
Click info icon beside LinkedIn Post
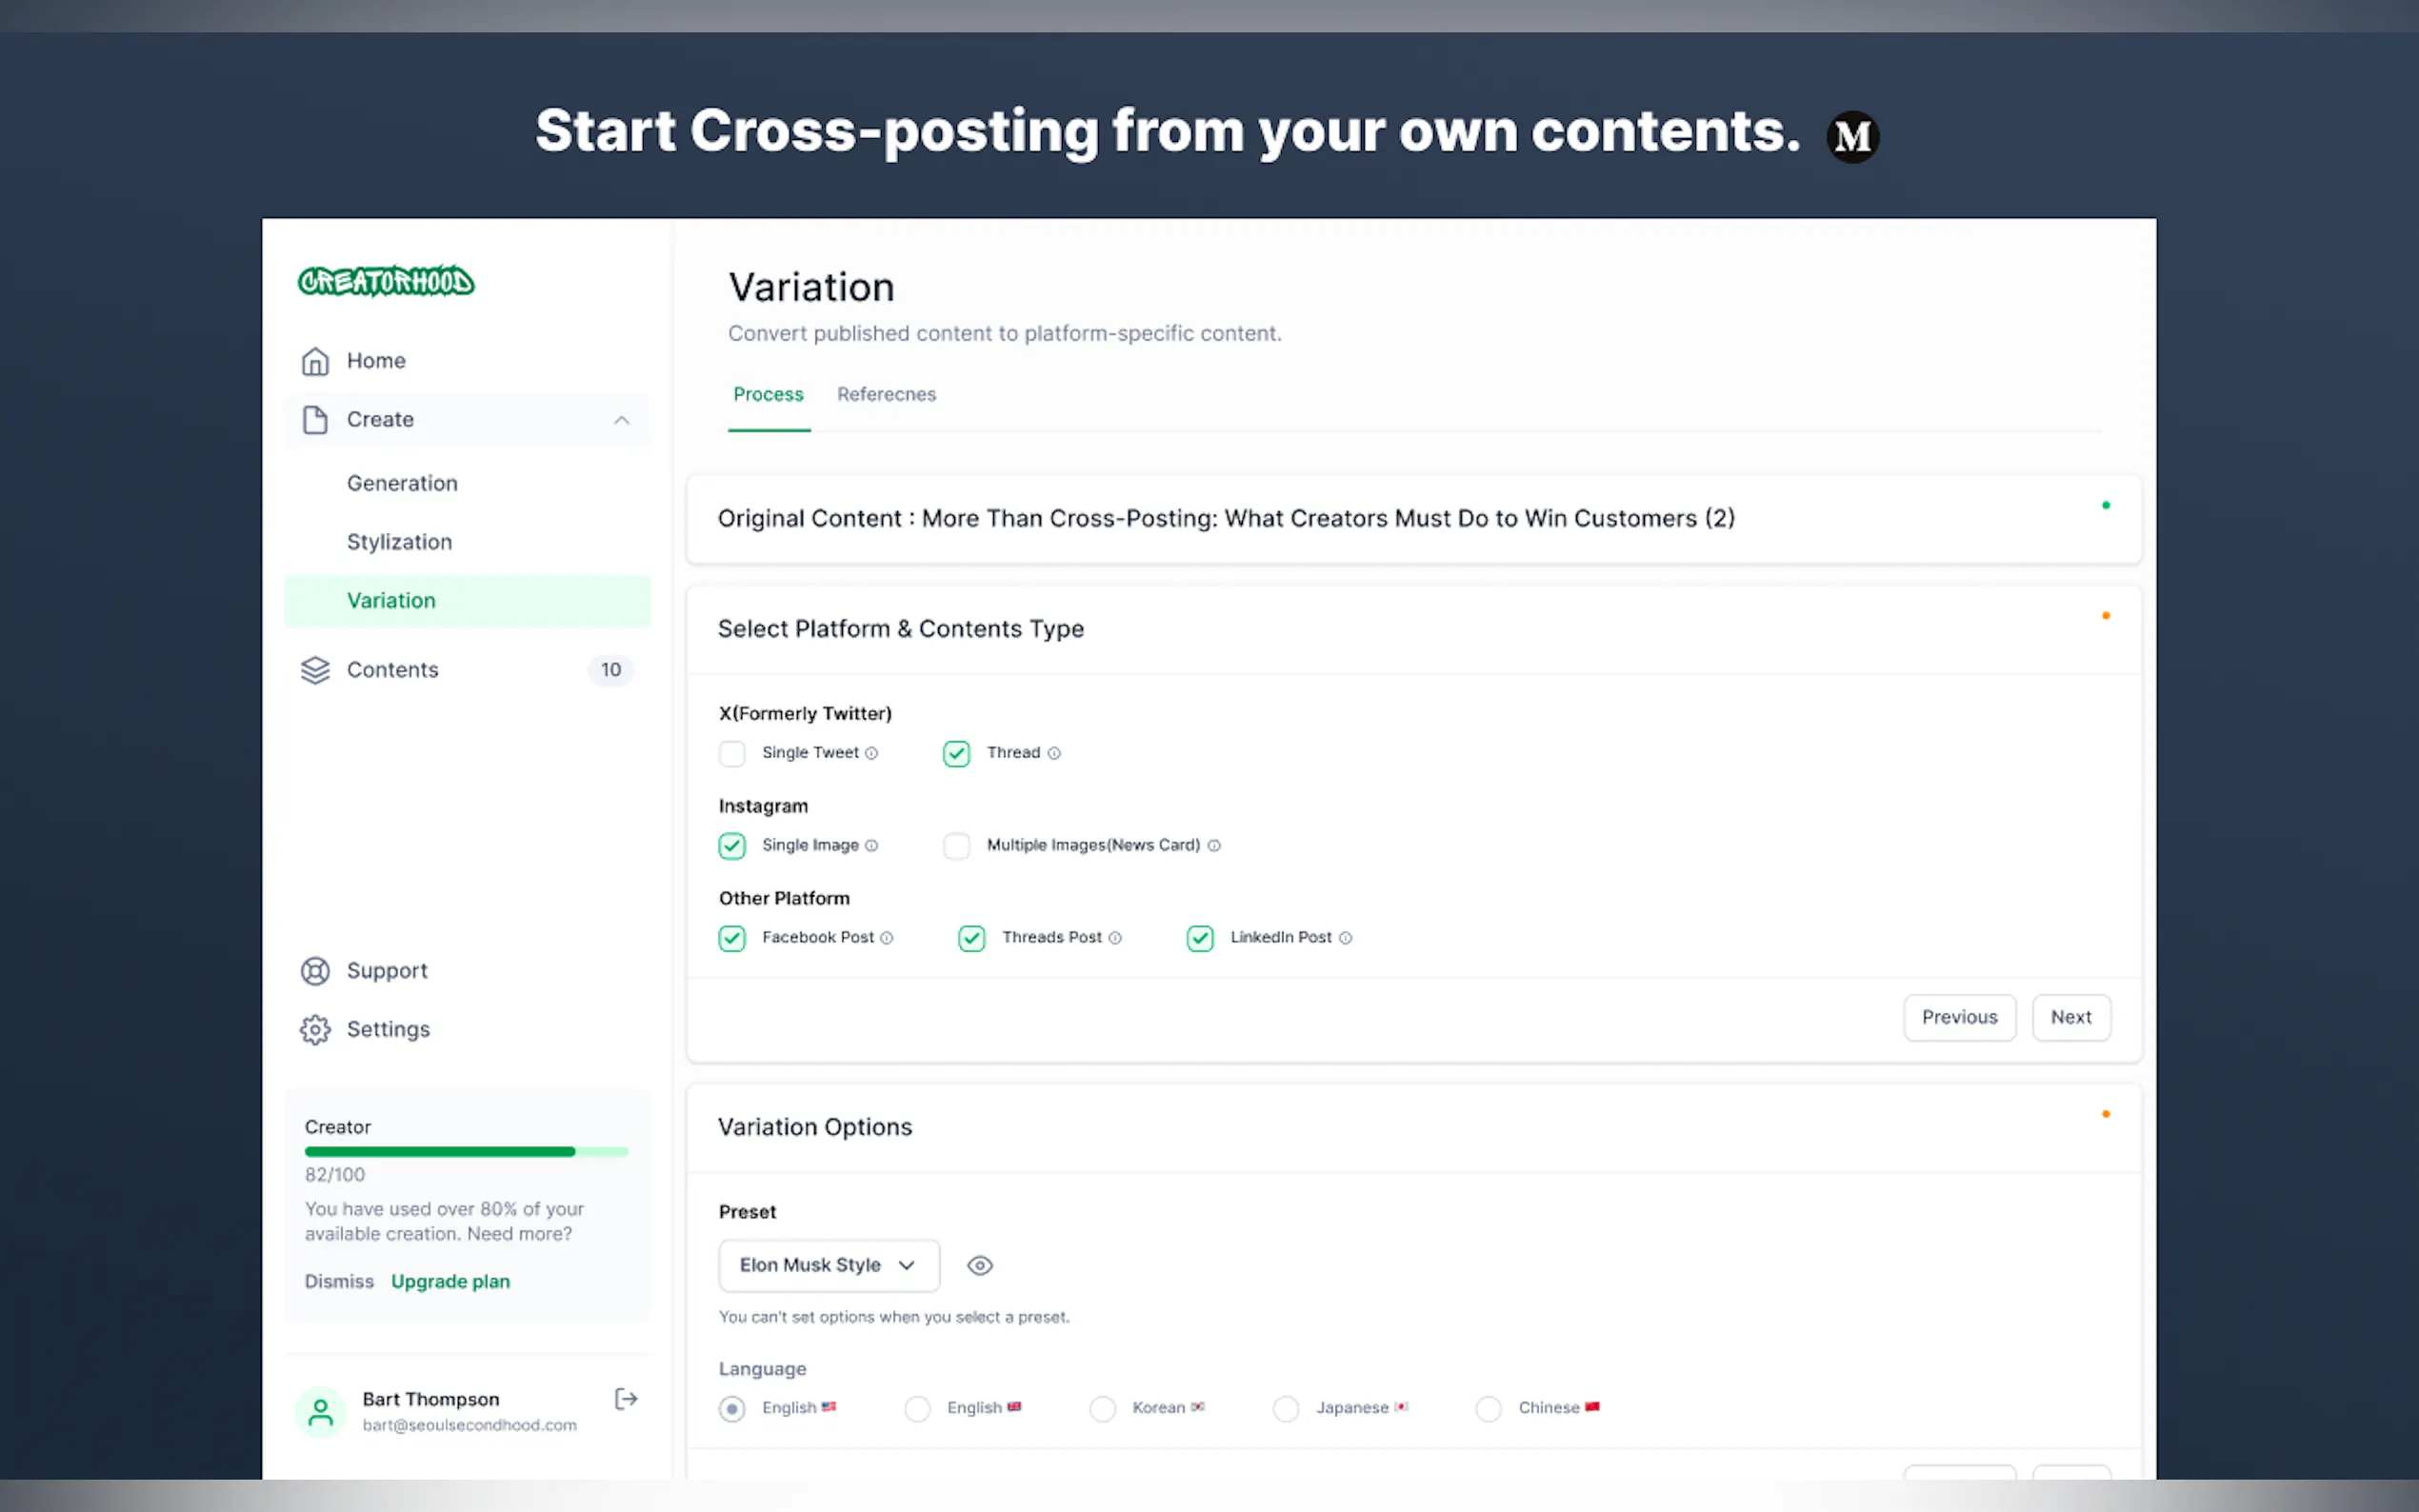1345,939
